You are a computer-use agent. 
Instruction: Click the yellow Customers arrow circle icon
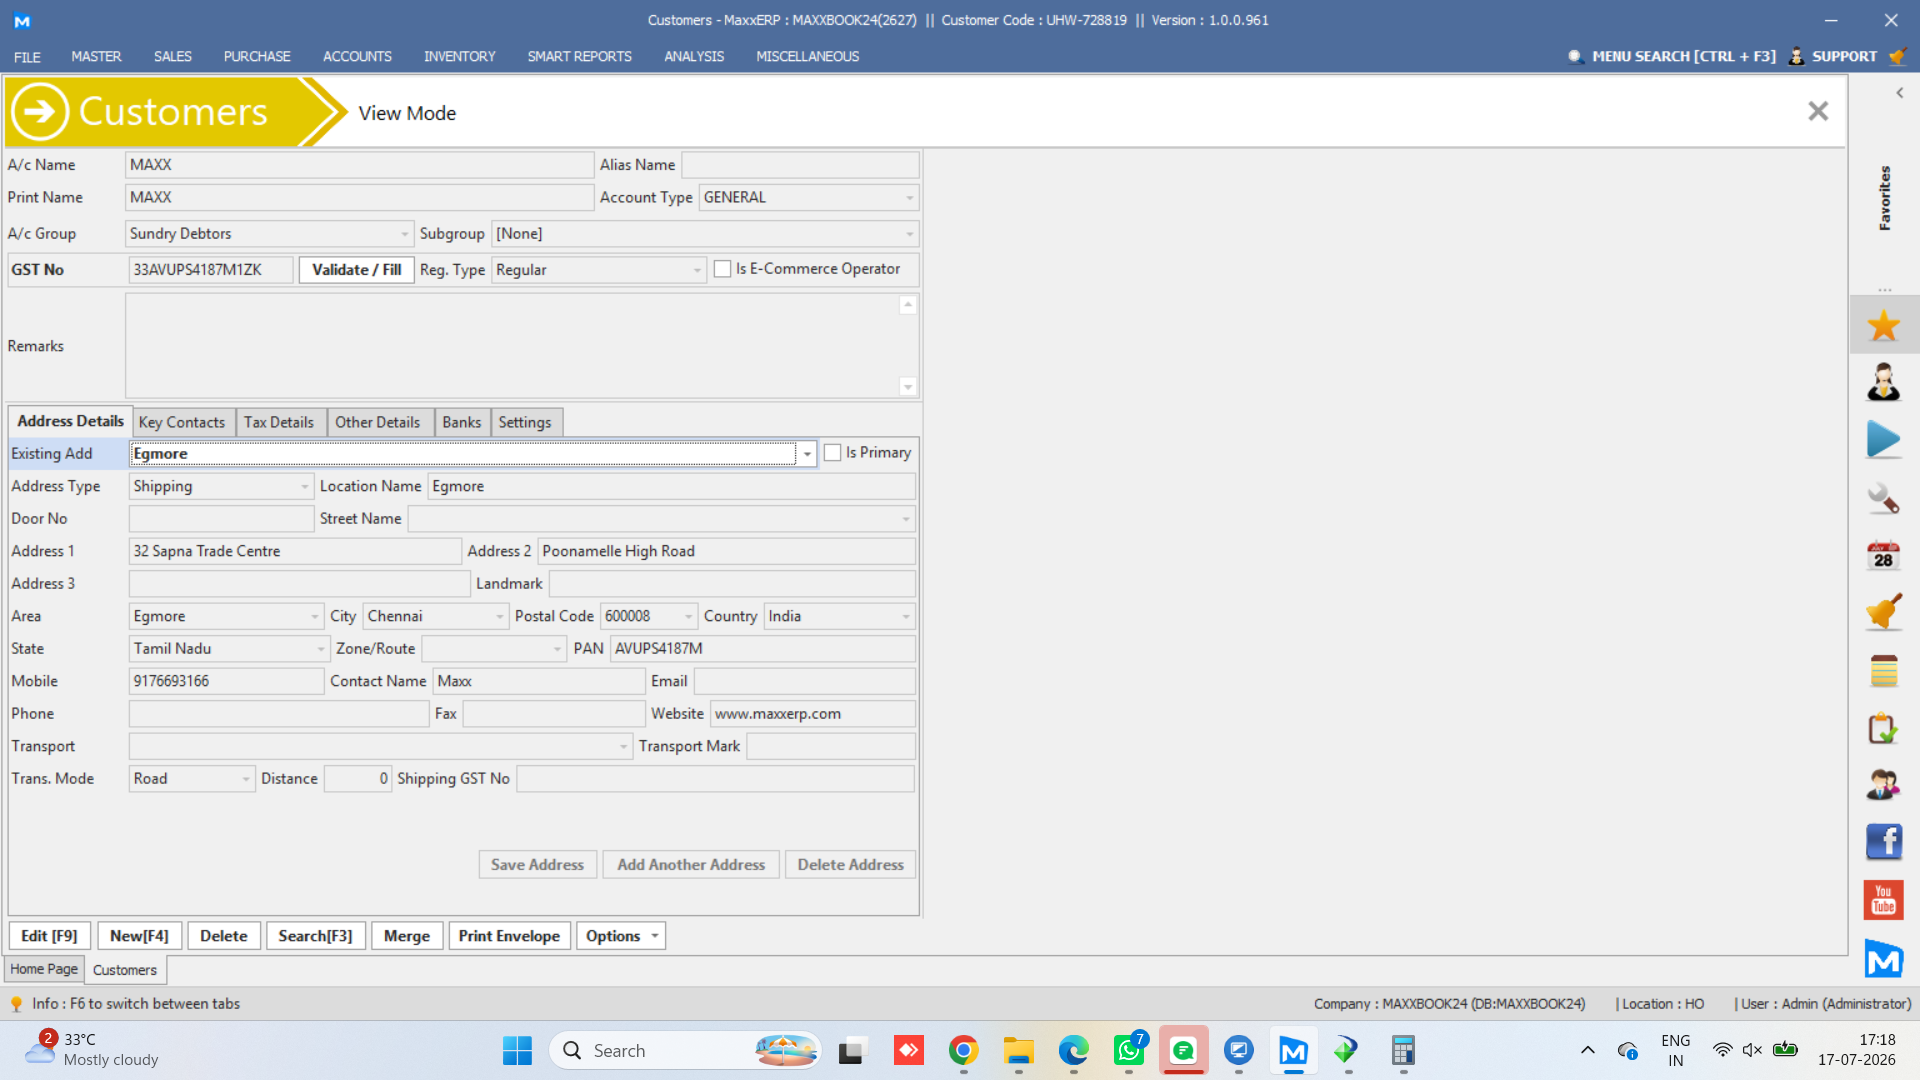click(x=40, y=111)
